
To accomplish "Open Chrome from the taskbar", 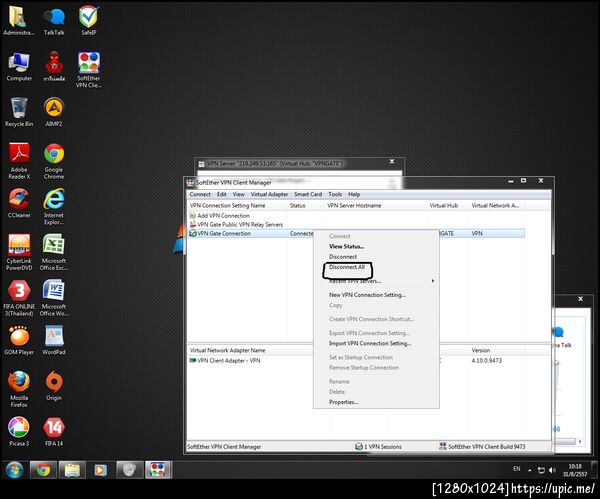I will (43, 470).
